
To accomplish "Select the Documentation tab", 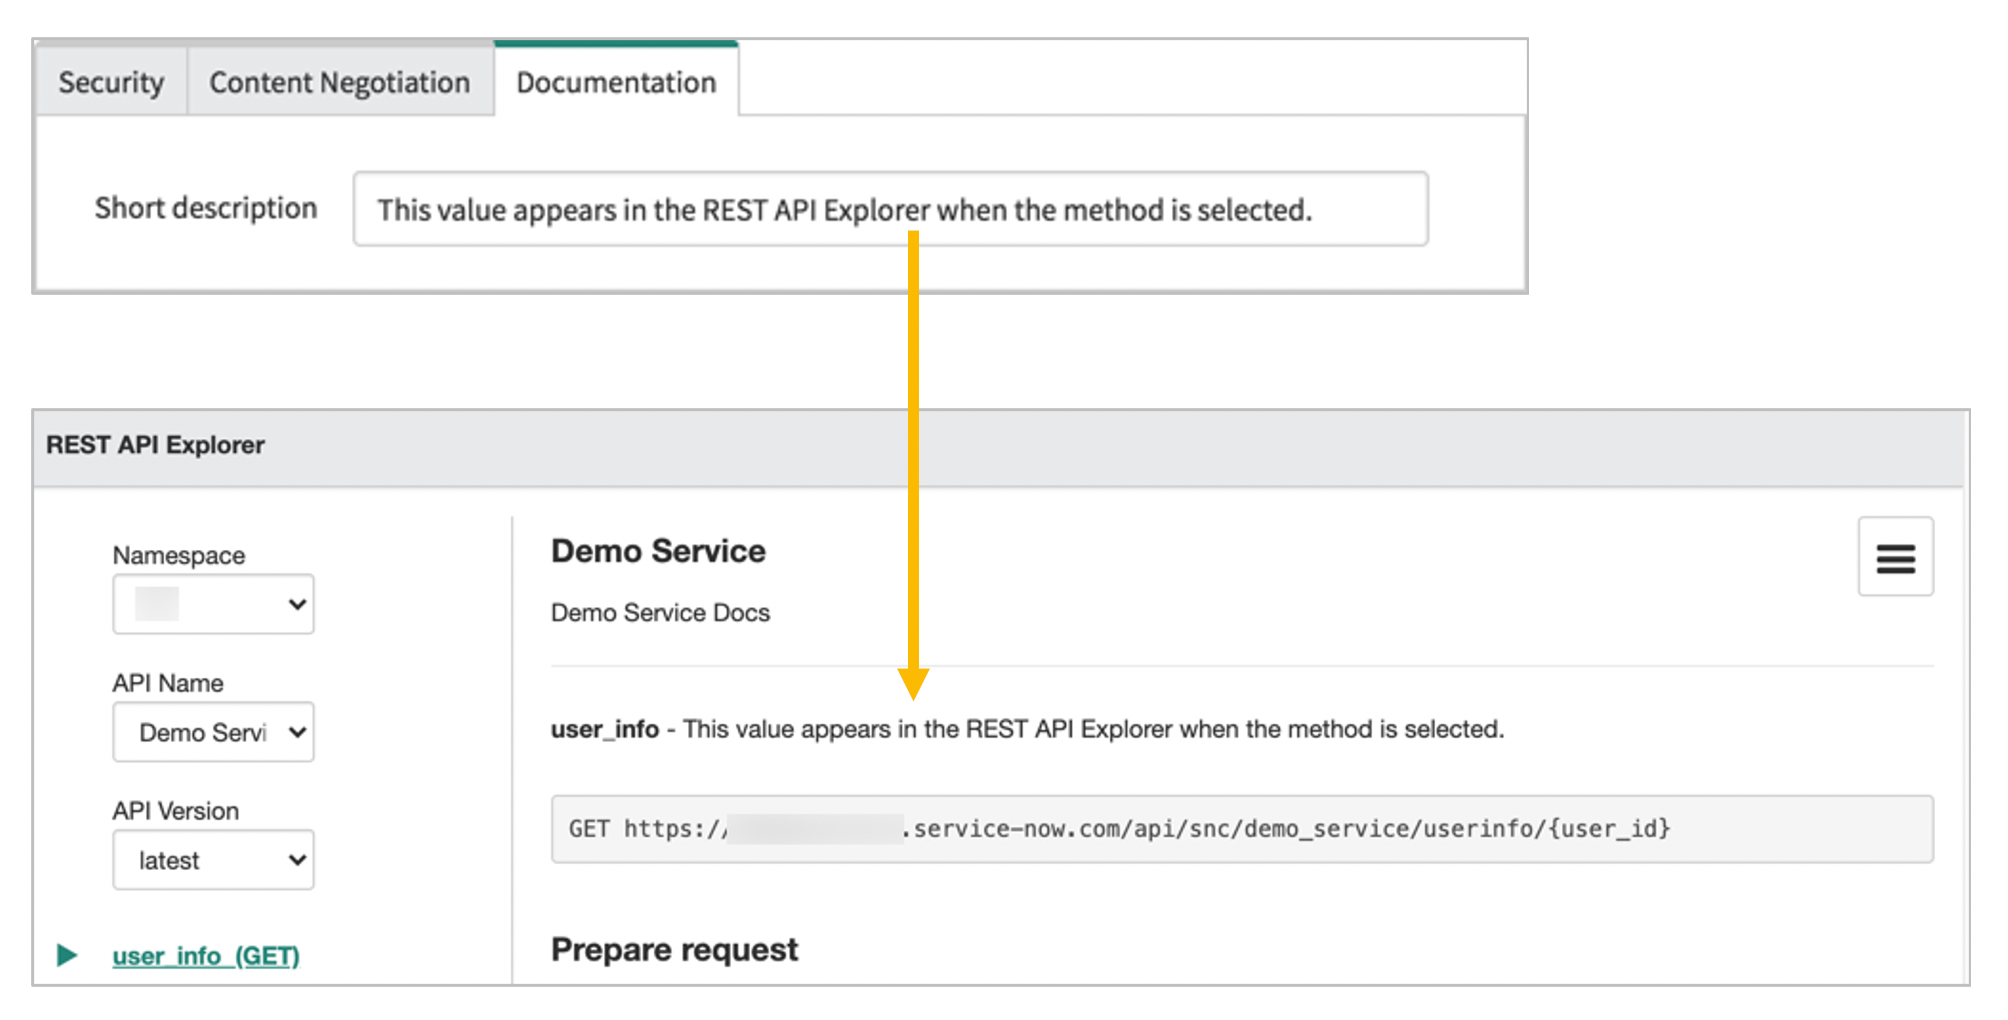I will pos(614,82).
